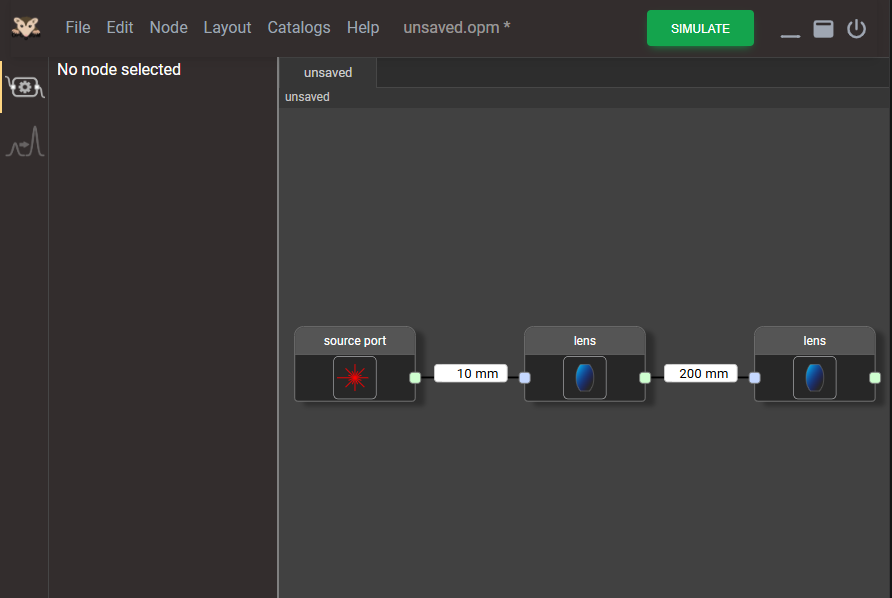Open the analysis graph sidebar icon
Screen dimensions: 892x598
point(25,142)
